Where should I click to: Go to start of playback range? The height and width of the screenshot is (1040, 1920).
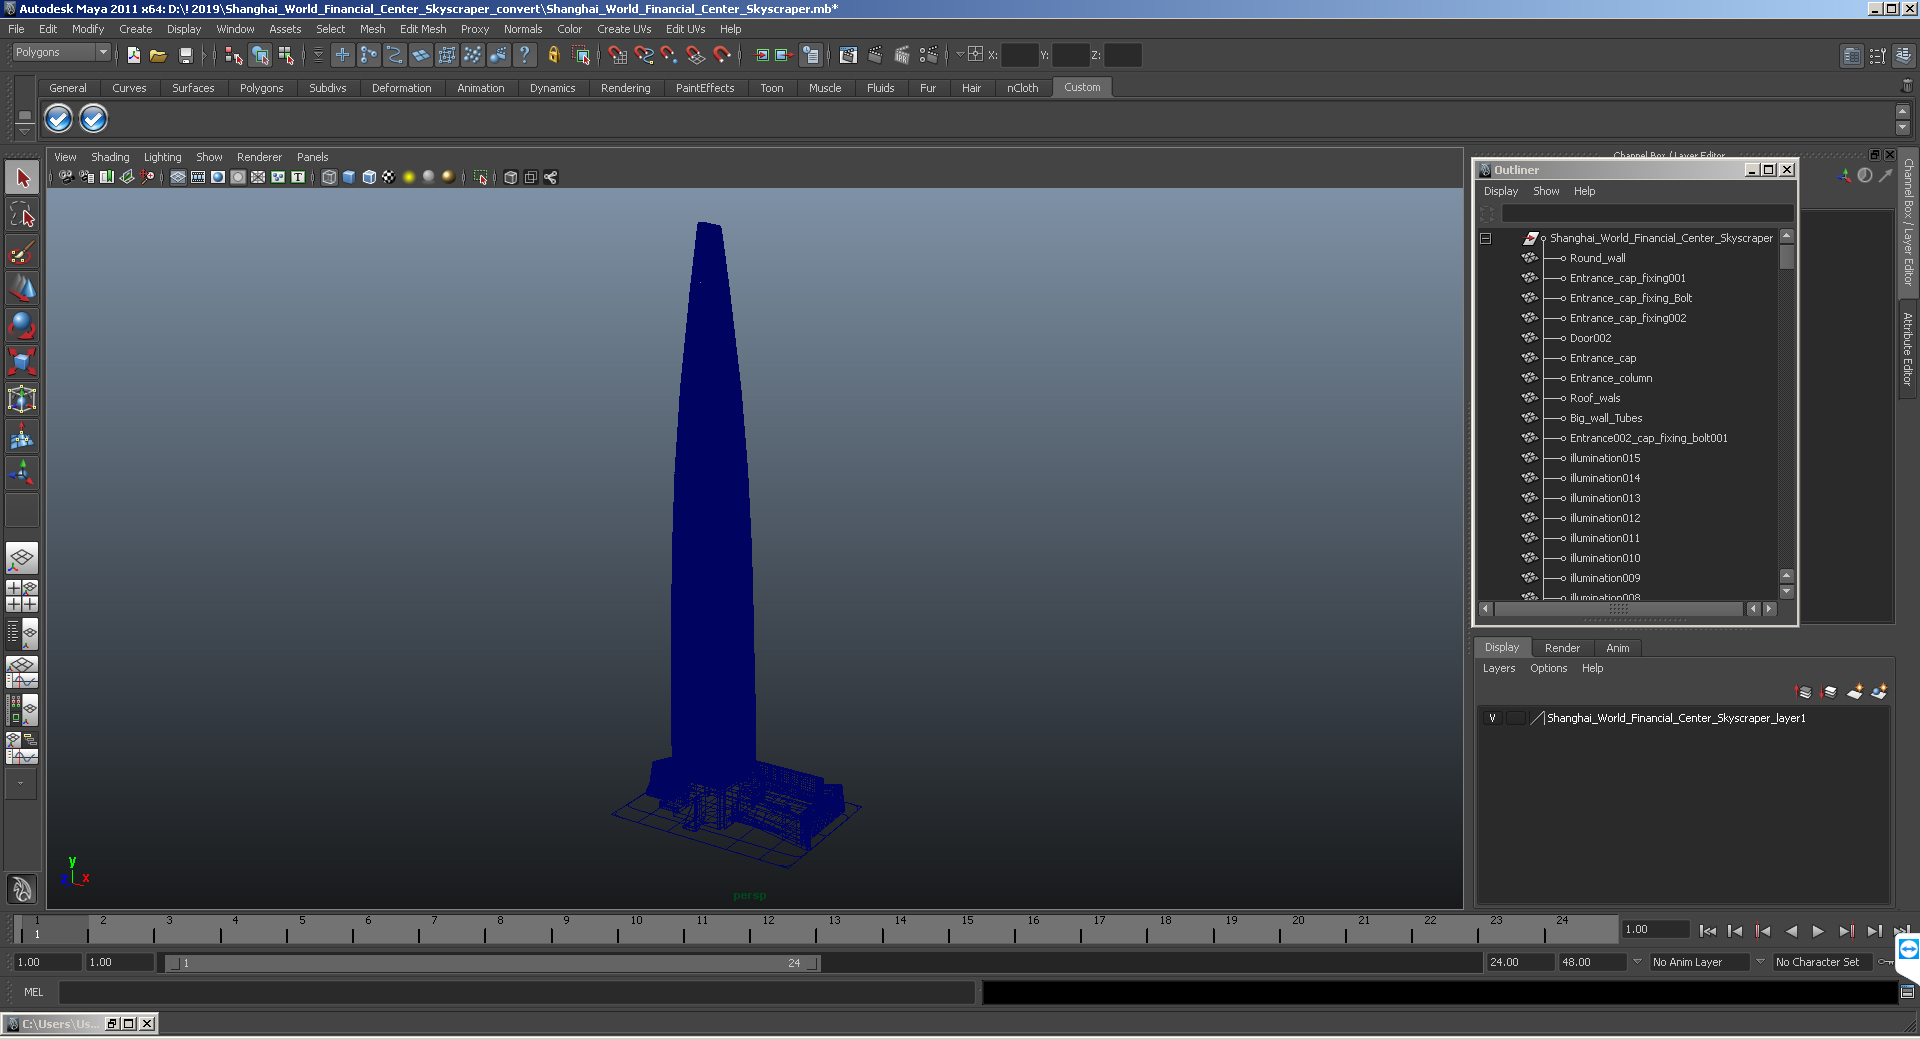click(1707, 931)
